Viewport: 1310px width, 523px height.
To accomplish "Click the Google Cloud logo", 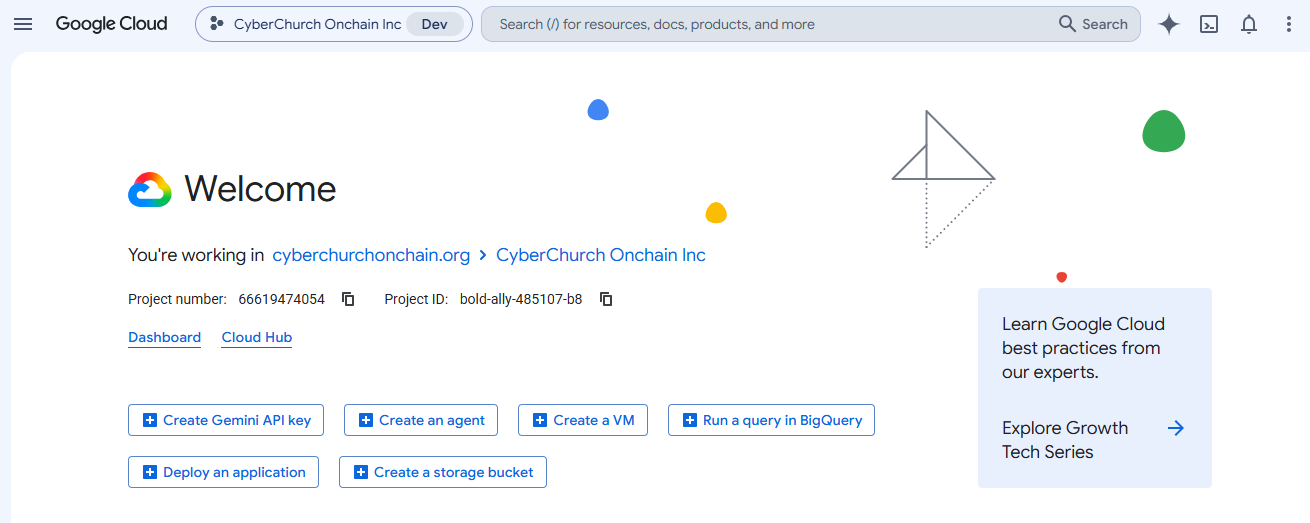I will click(111, 24).
